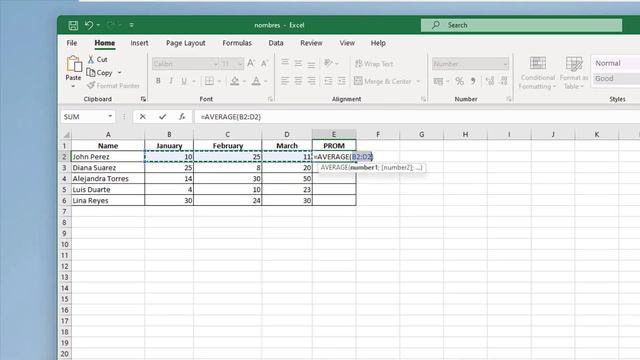Open the Help tab
Viewport: 640px width, 360px height.
pyautogui.click(x=378, y=43)
